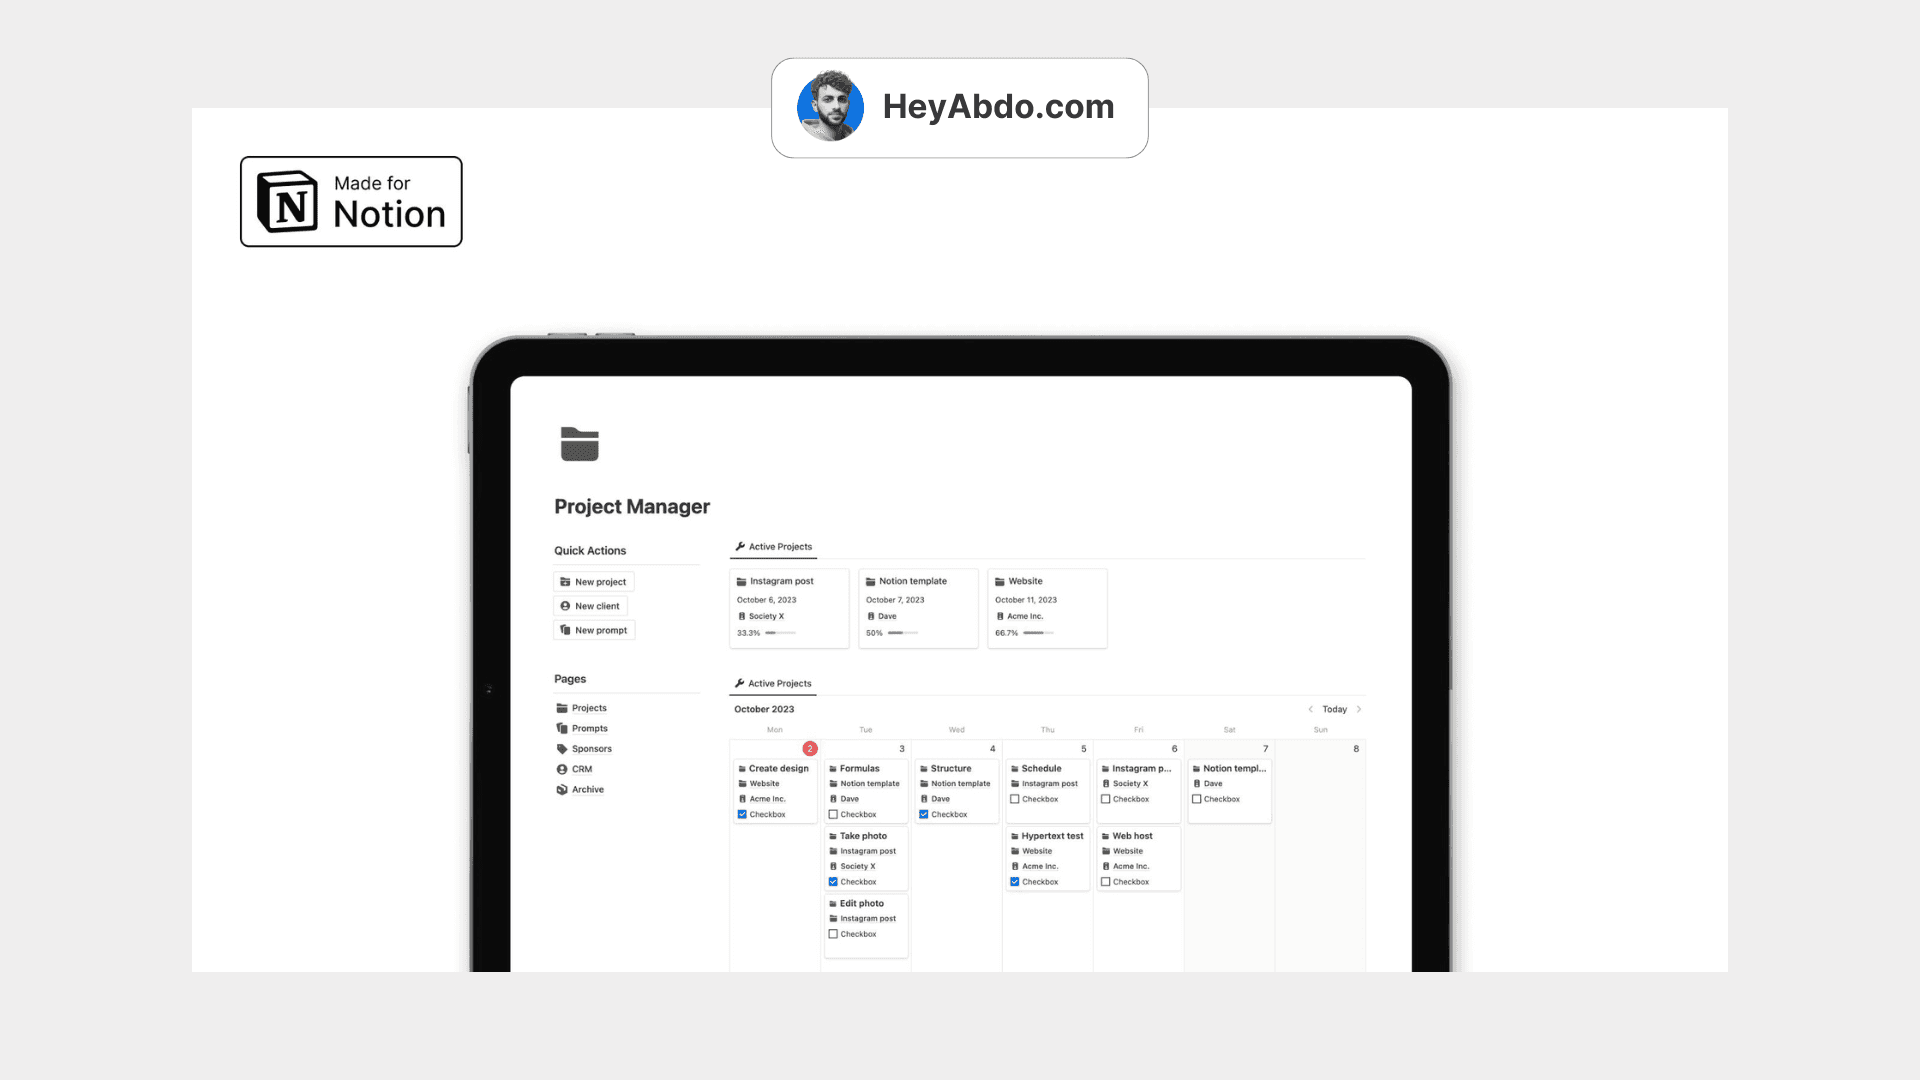1920x1080 pixels.
Task: Open the Projects page from sidebar
Action: [589, 708]
